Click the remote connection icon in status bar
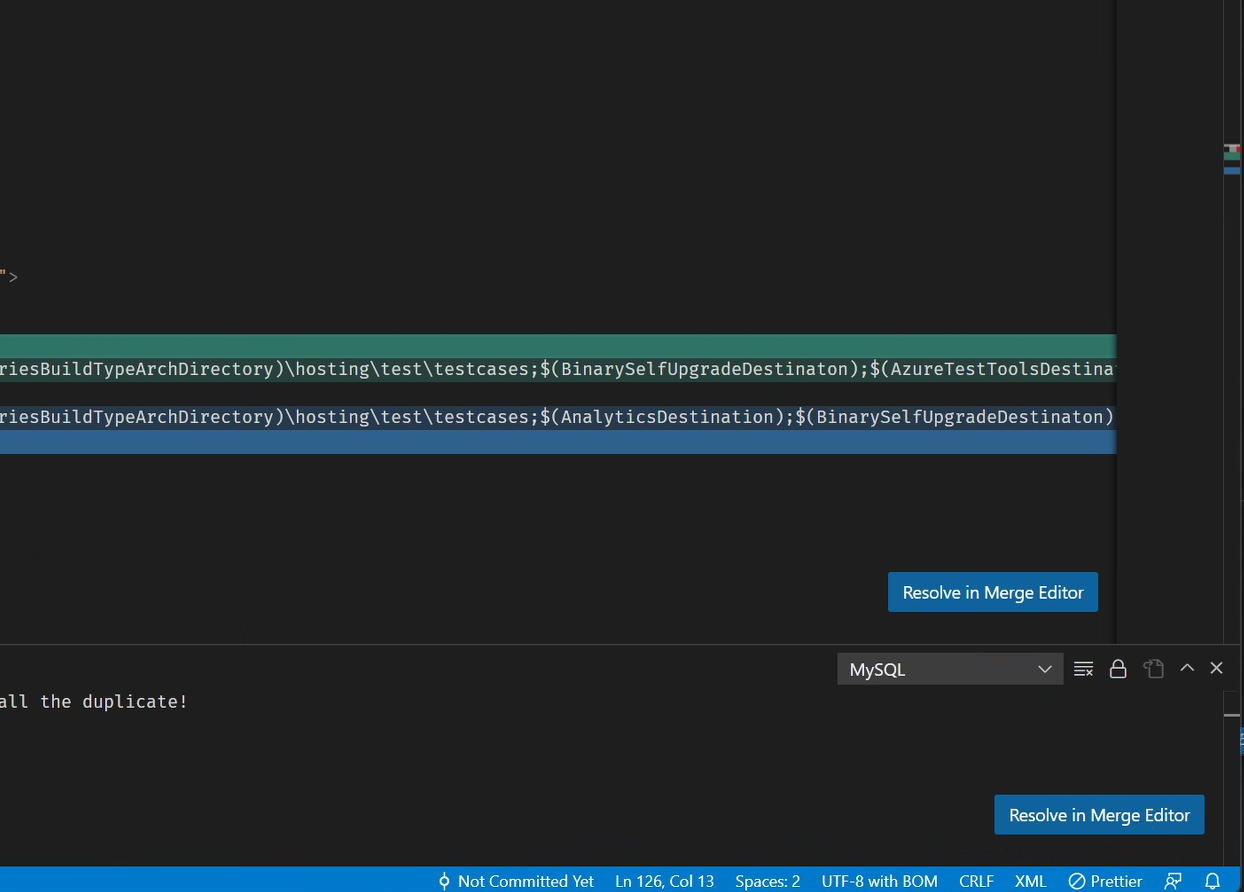1244x892 pixels. pyautogui.click(x=1172, y=881)
